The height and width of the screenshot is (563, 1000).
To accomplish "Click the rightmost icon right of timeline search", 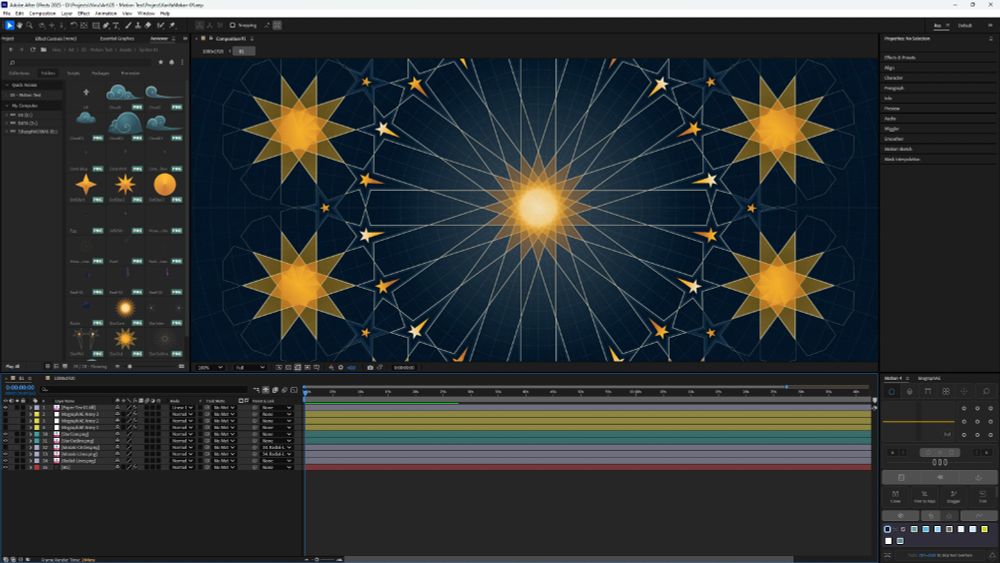I will point(294,390).
